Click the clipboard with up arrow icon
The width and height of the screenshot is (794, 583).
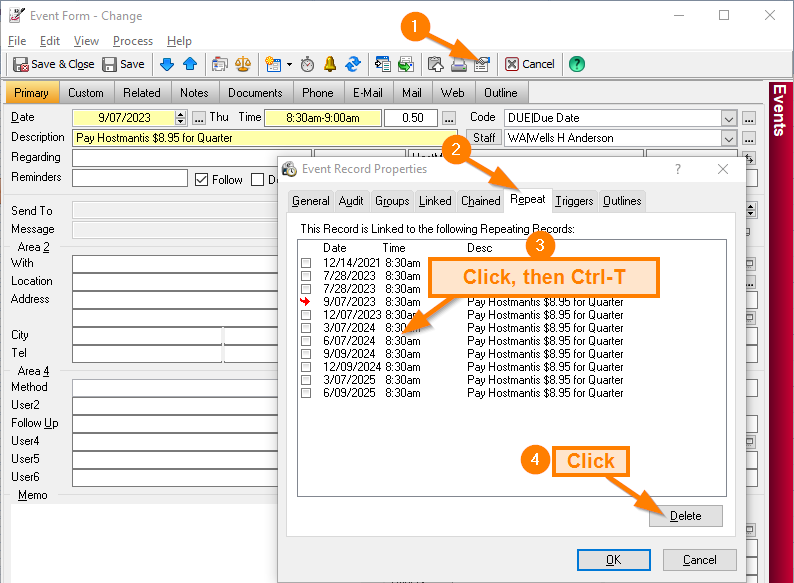tap(435, 64)
